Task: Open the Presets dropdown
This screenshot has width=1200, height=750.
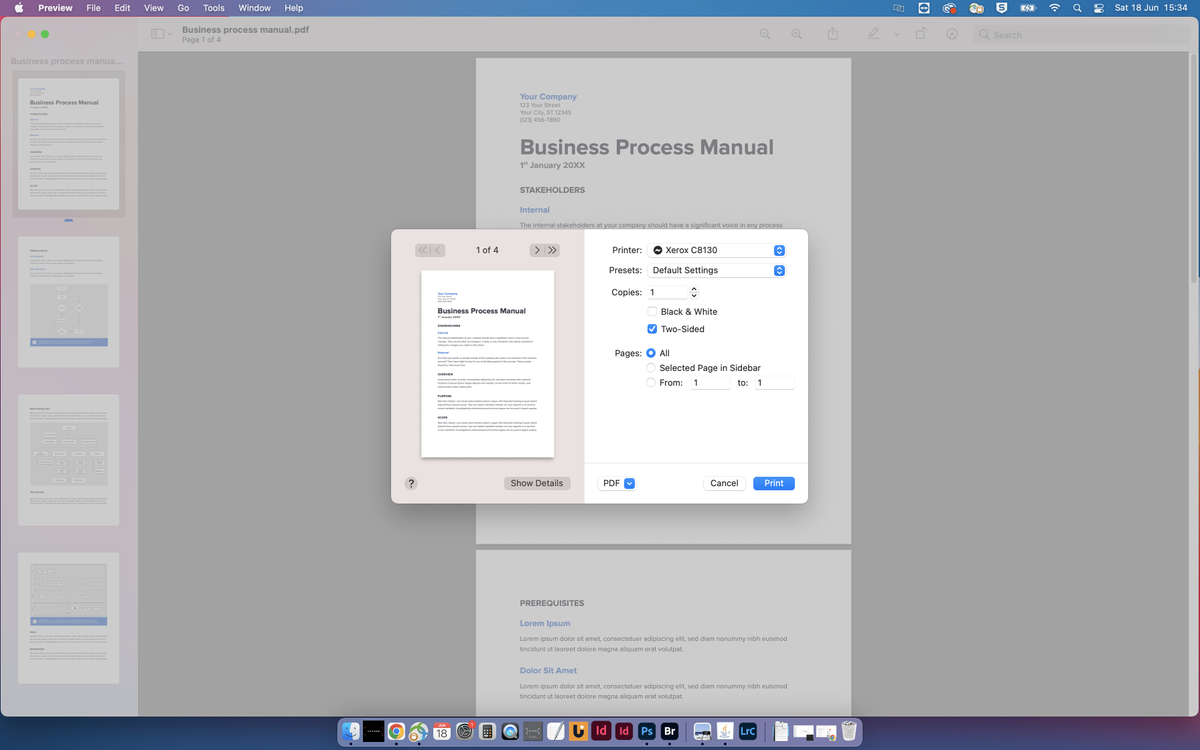Action: [717, 270]
